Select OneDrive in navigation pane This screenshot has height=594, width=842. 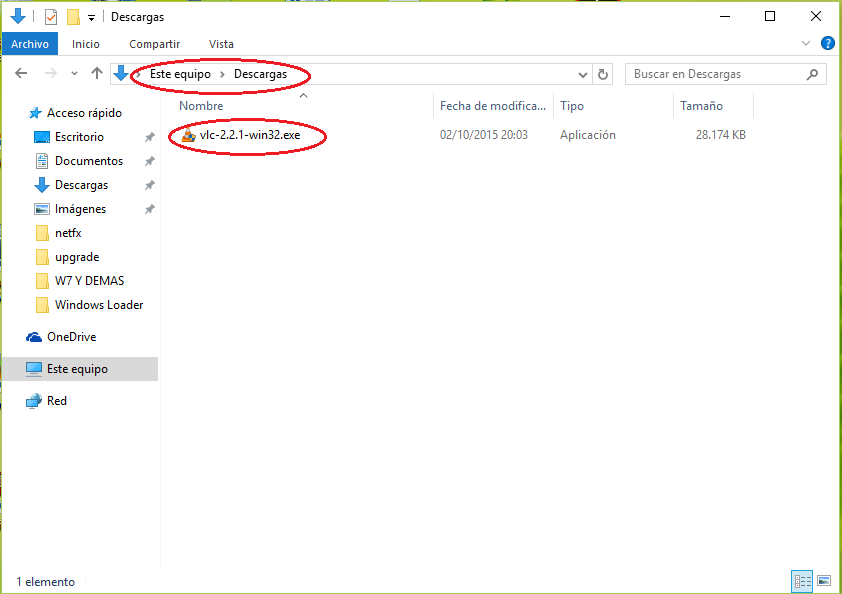[x=71, y=337]
